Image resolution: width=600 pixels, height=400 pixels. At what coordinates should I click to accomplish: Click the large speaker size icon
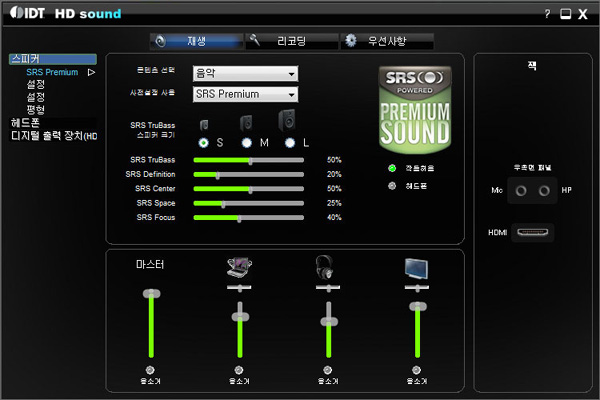point(287,120)
